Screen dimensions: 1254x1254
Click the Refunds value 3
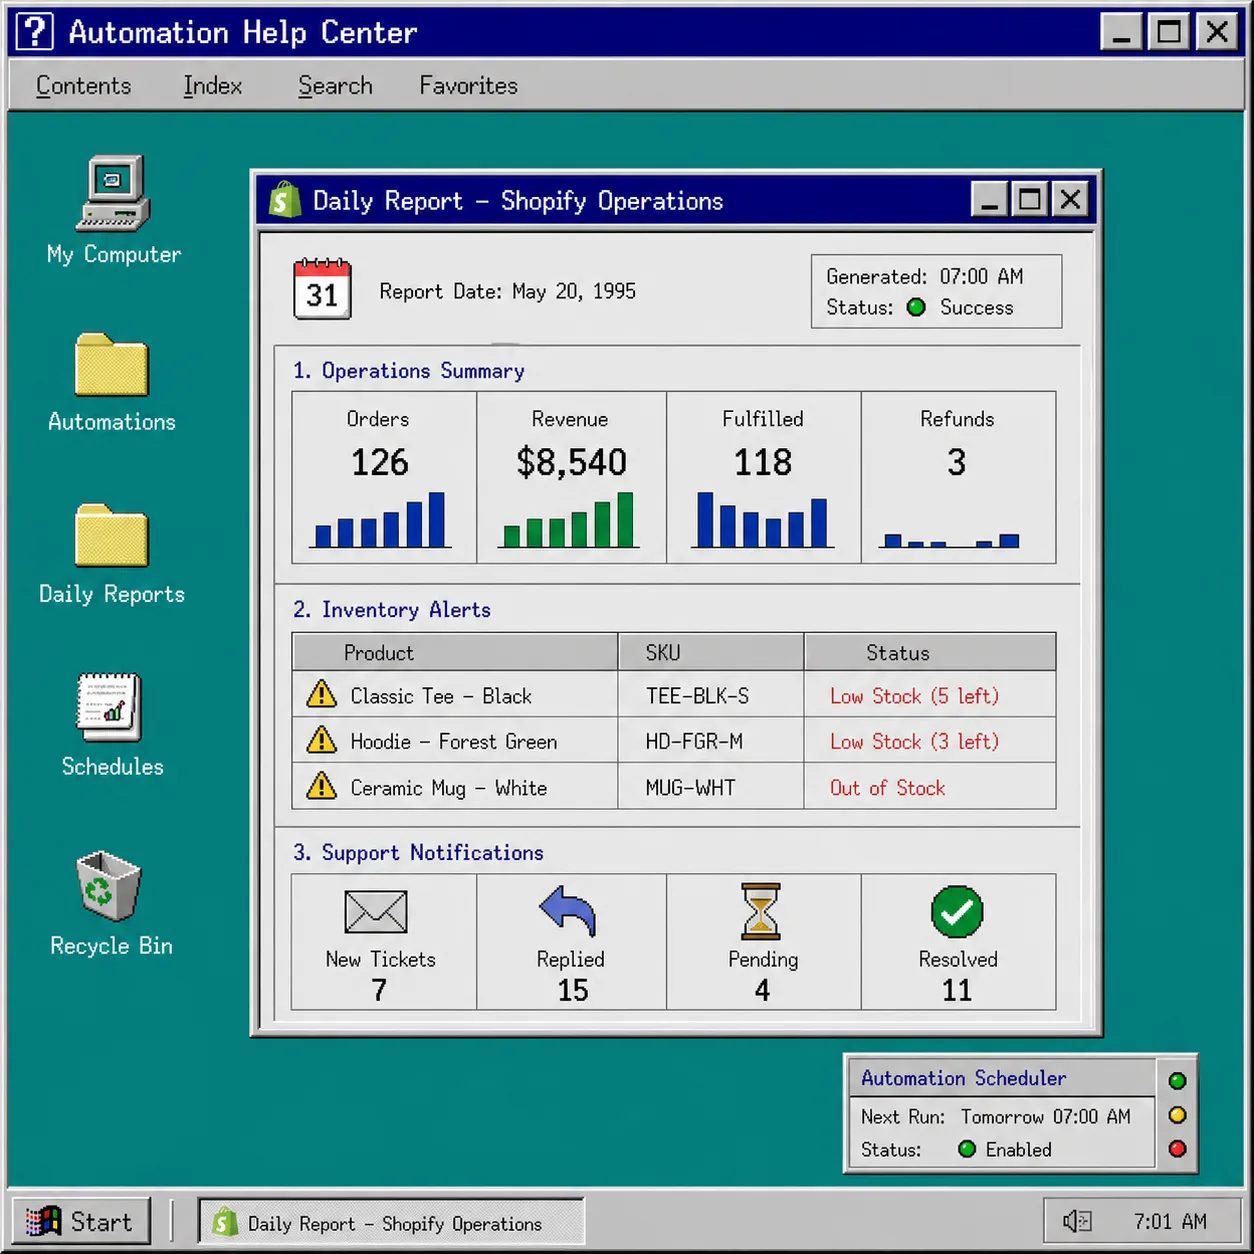[x=957, y=462]
